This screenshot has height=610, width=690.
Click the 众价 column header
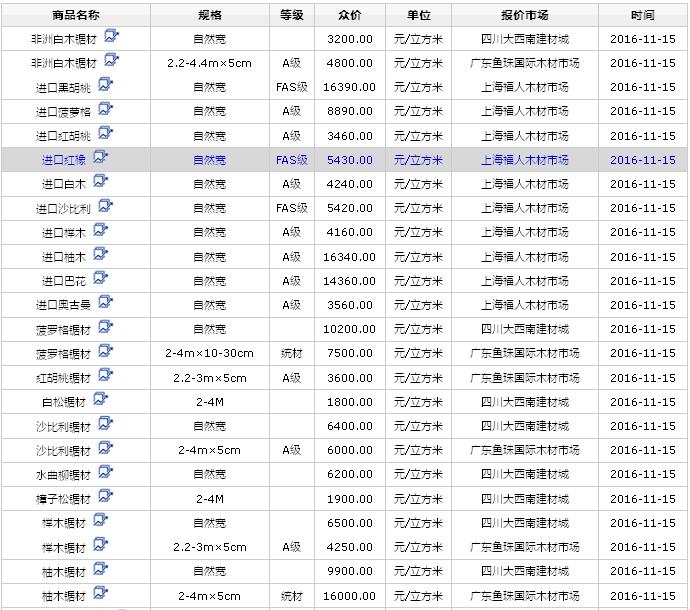coord(350,16)
